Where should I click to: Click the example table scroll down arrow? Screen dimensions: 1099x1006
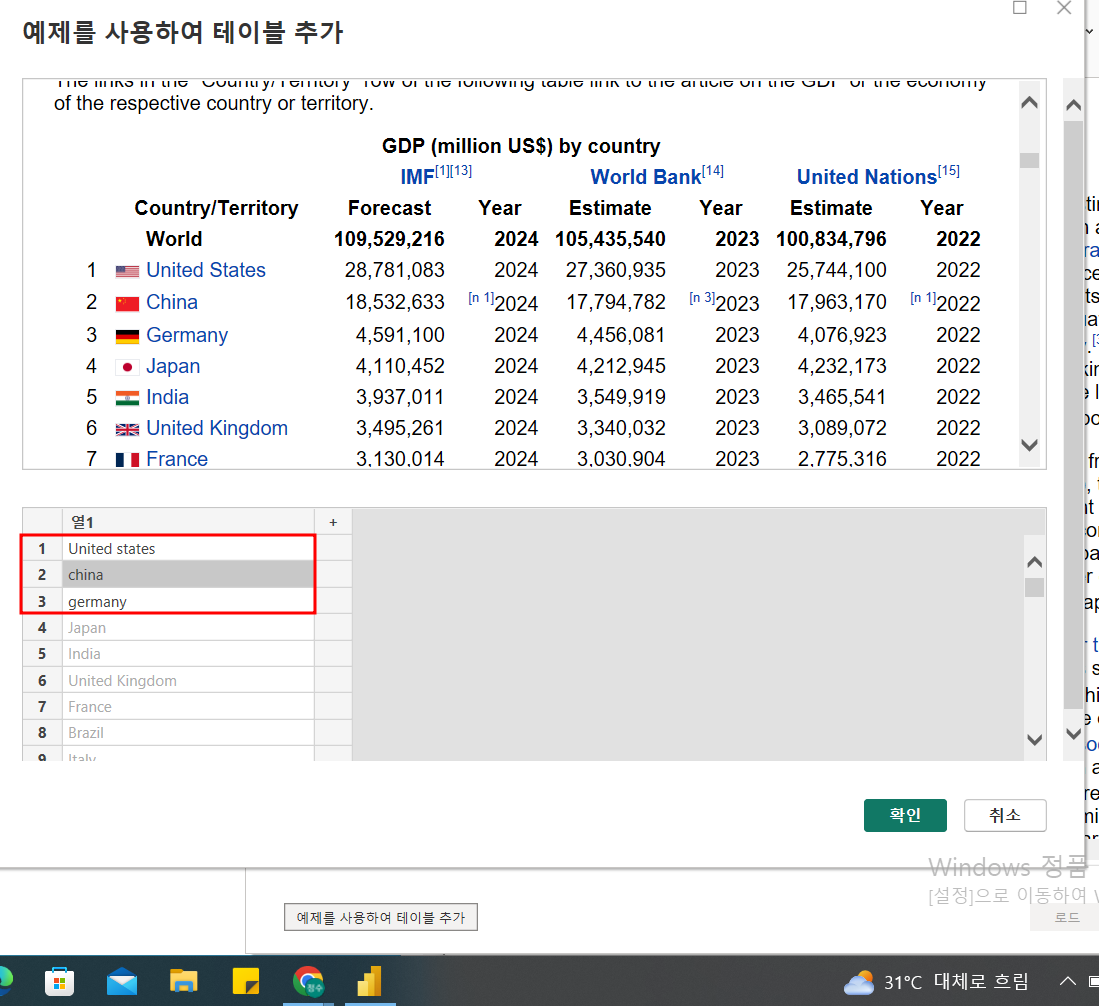coord(1034,739)
